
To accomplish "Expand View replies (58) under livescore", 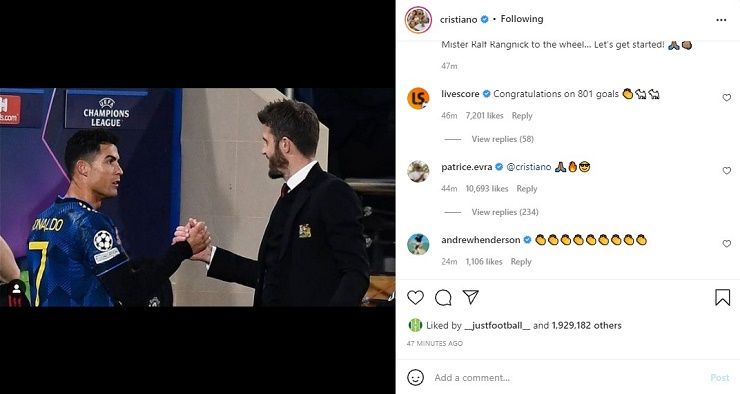I will point(503,139).
